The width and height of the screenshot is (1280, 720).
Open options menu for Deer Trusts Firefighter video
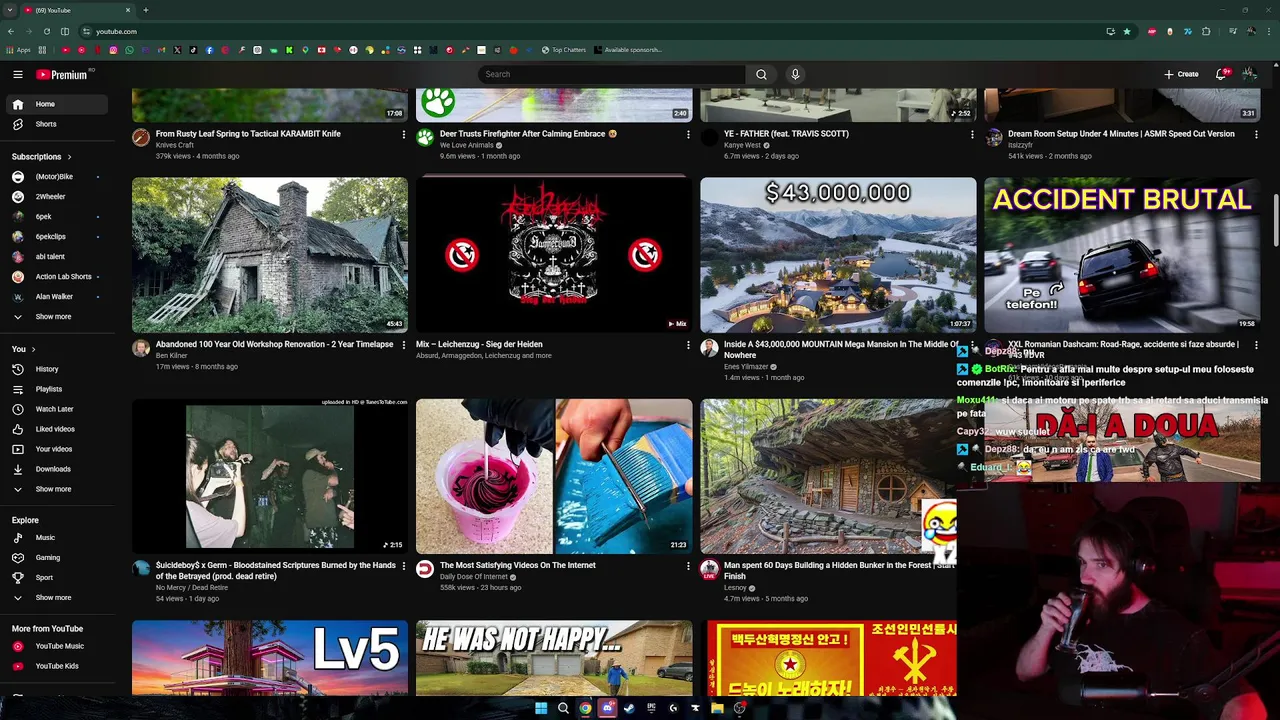pos(688,134)
